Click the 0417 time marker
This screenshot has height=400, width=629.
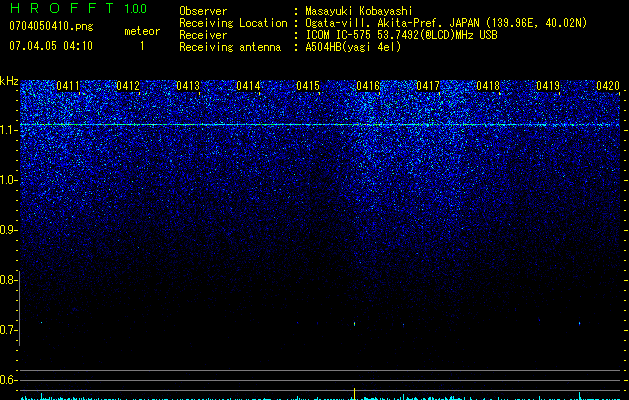click(428, 85)
